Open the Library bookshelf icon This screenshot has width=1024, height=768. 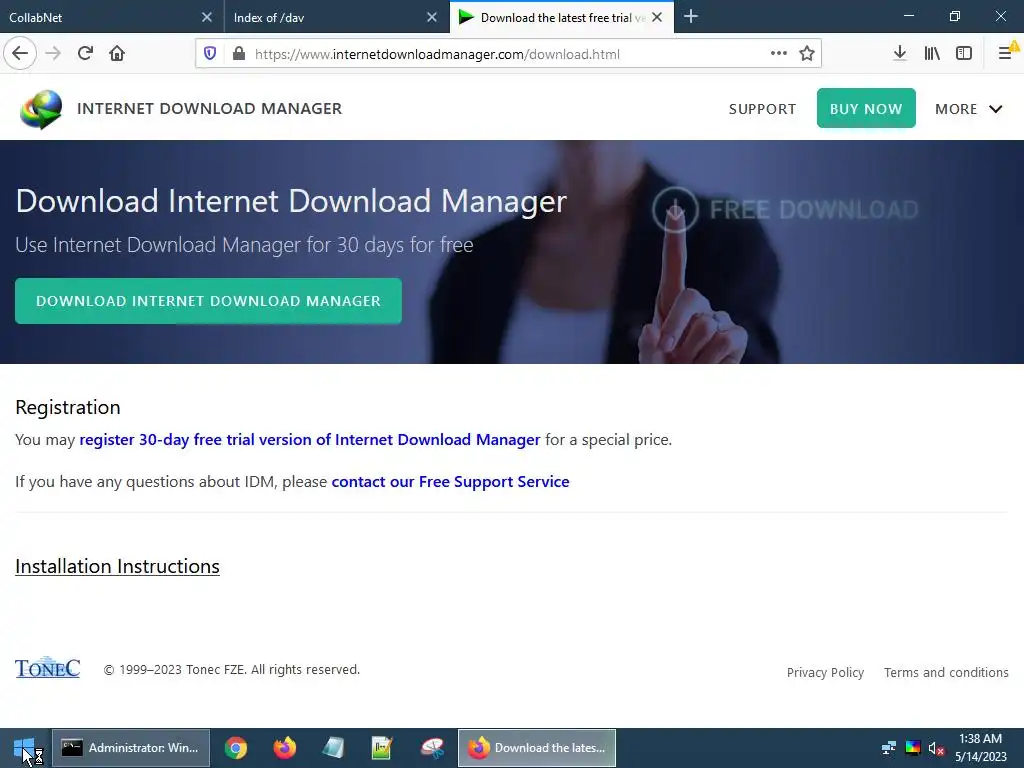932,54
